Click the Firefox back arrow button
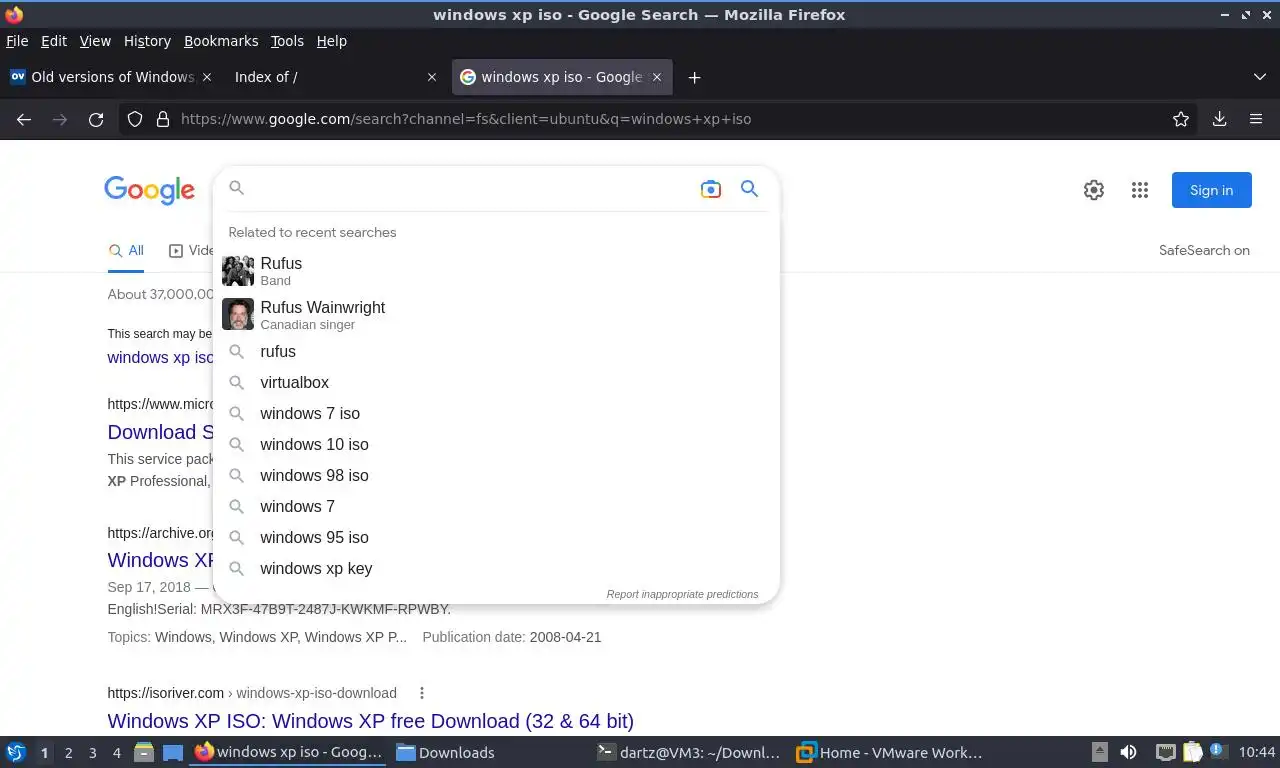Viewport: 1280px width, 768px height. click(24, 119)
